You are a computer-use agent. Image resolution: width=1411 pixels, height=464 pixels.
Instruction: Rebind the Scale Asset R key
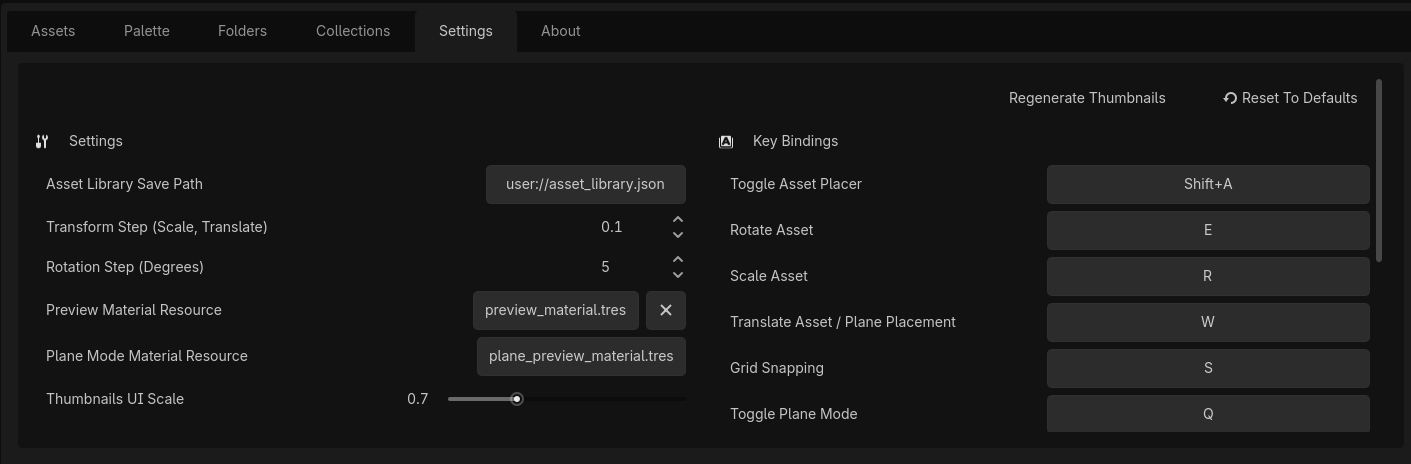(1208, 276)
